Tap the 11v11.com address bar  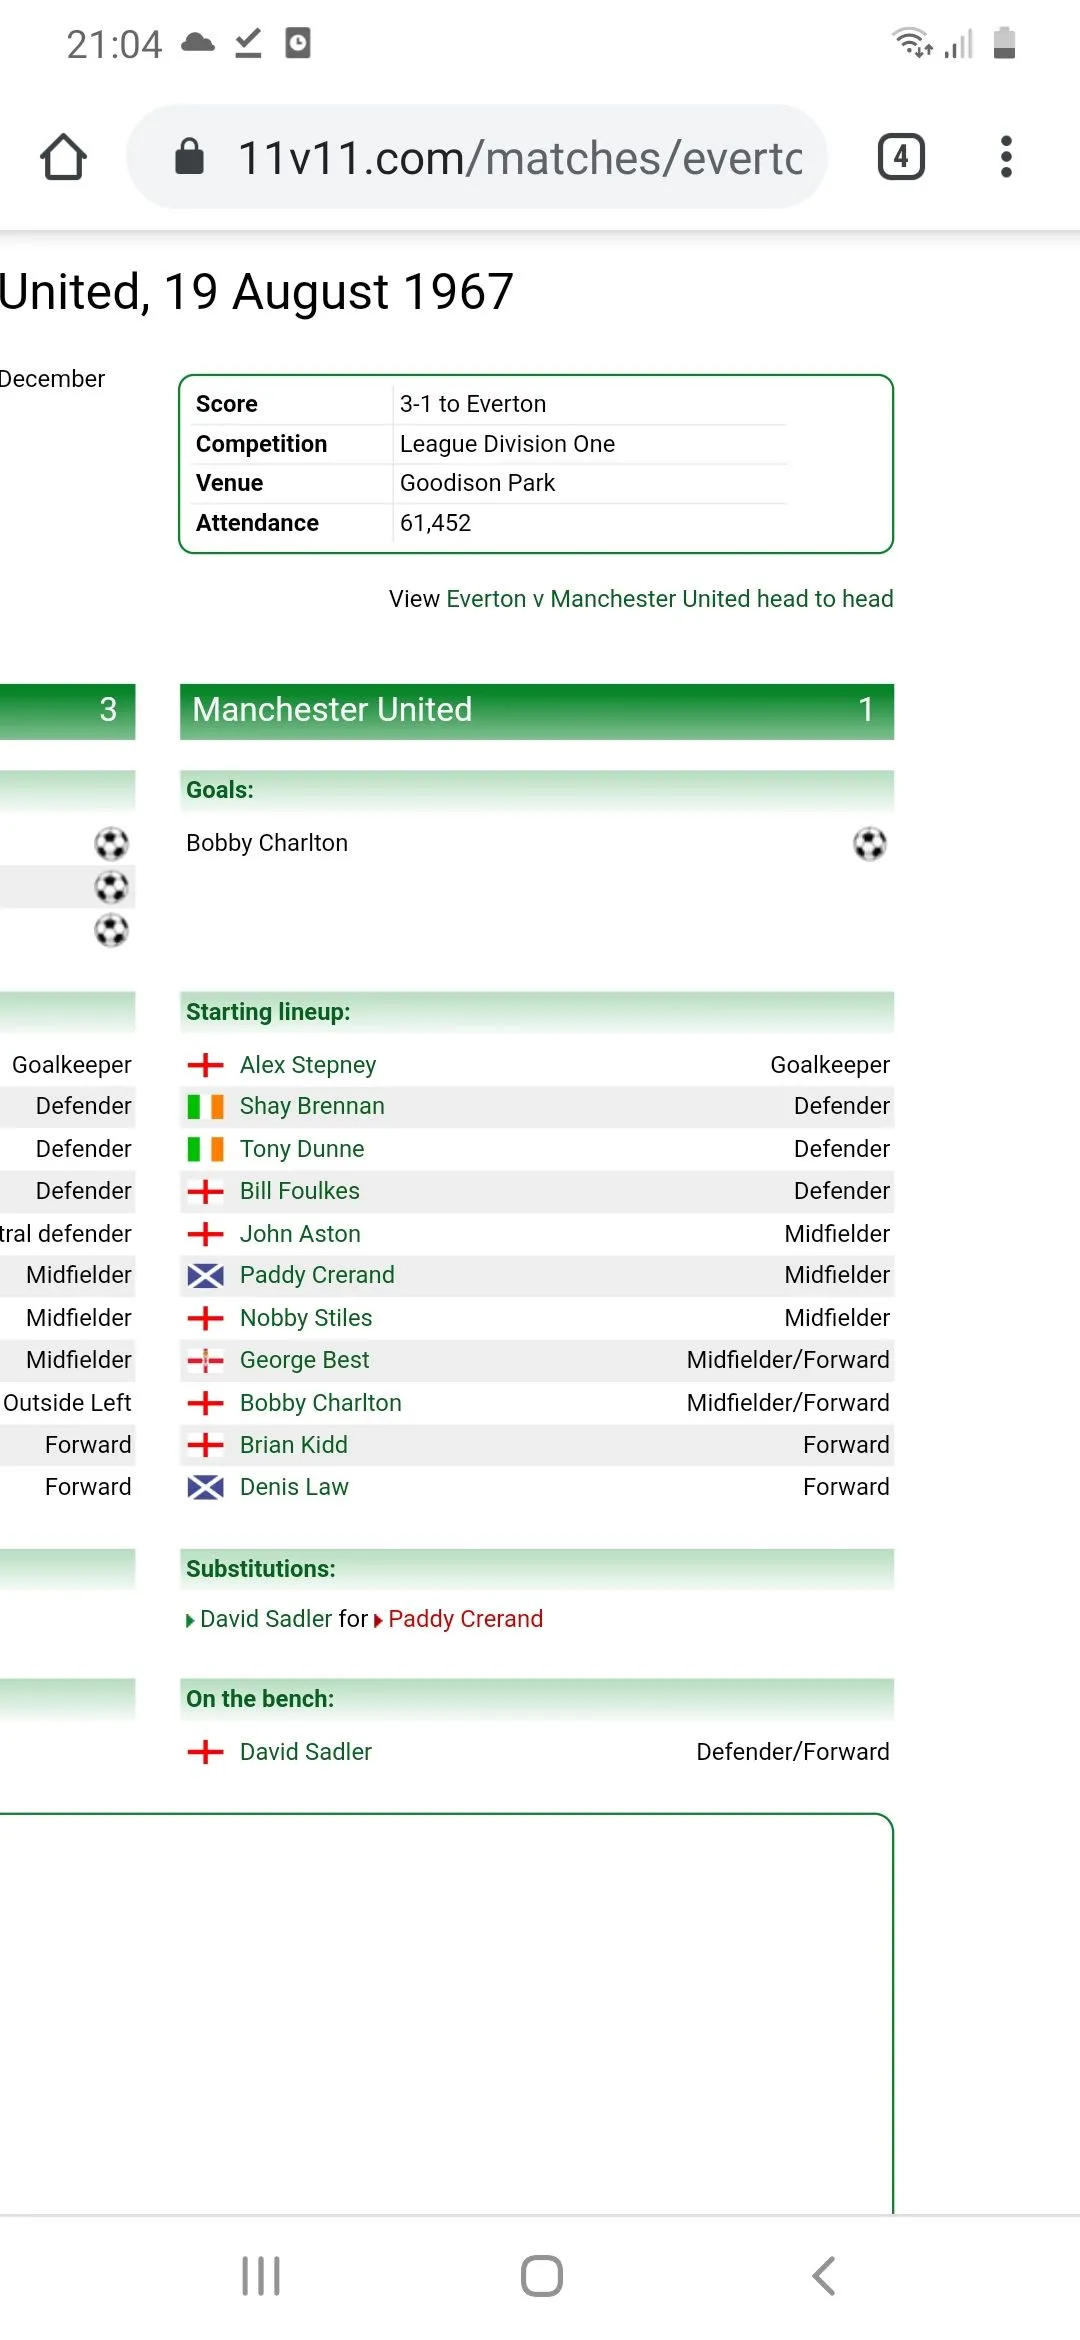[520, 158]
